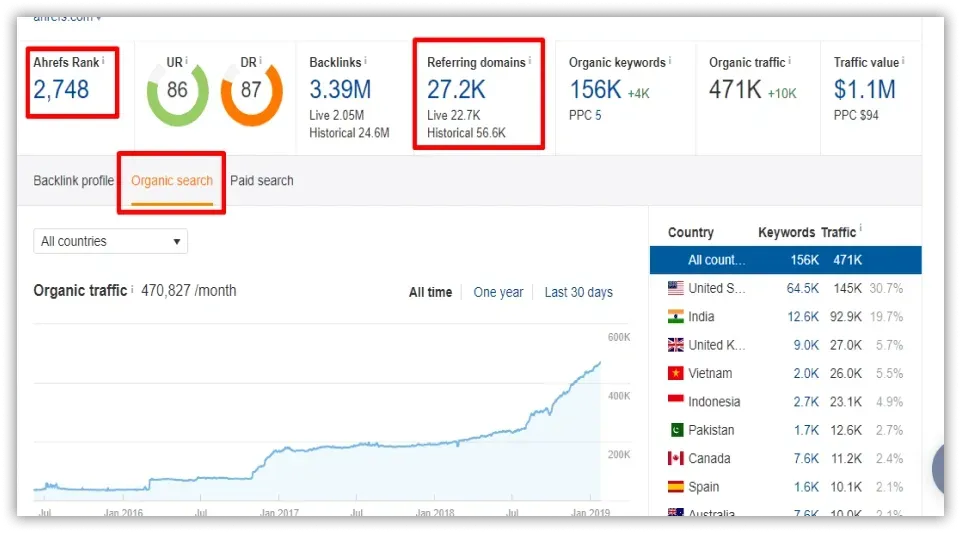Click the UR 86 gauge

177,93
